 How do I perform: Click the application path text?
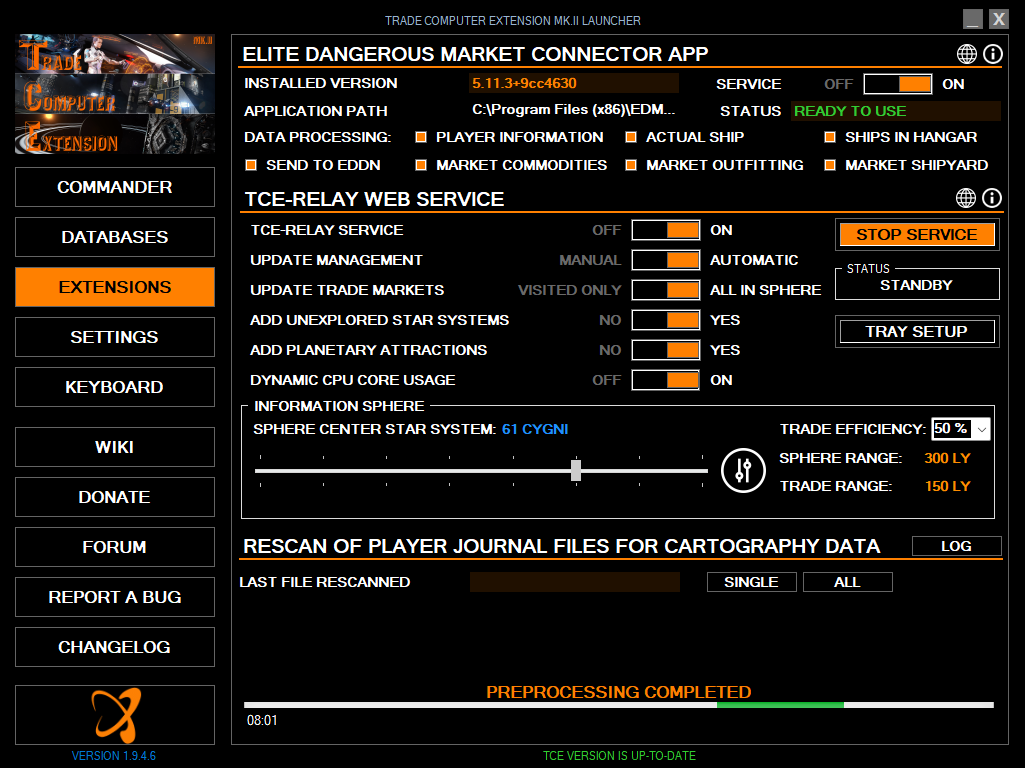coord(573,110)
